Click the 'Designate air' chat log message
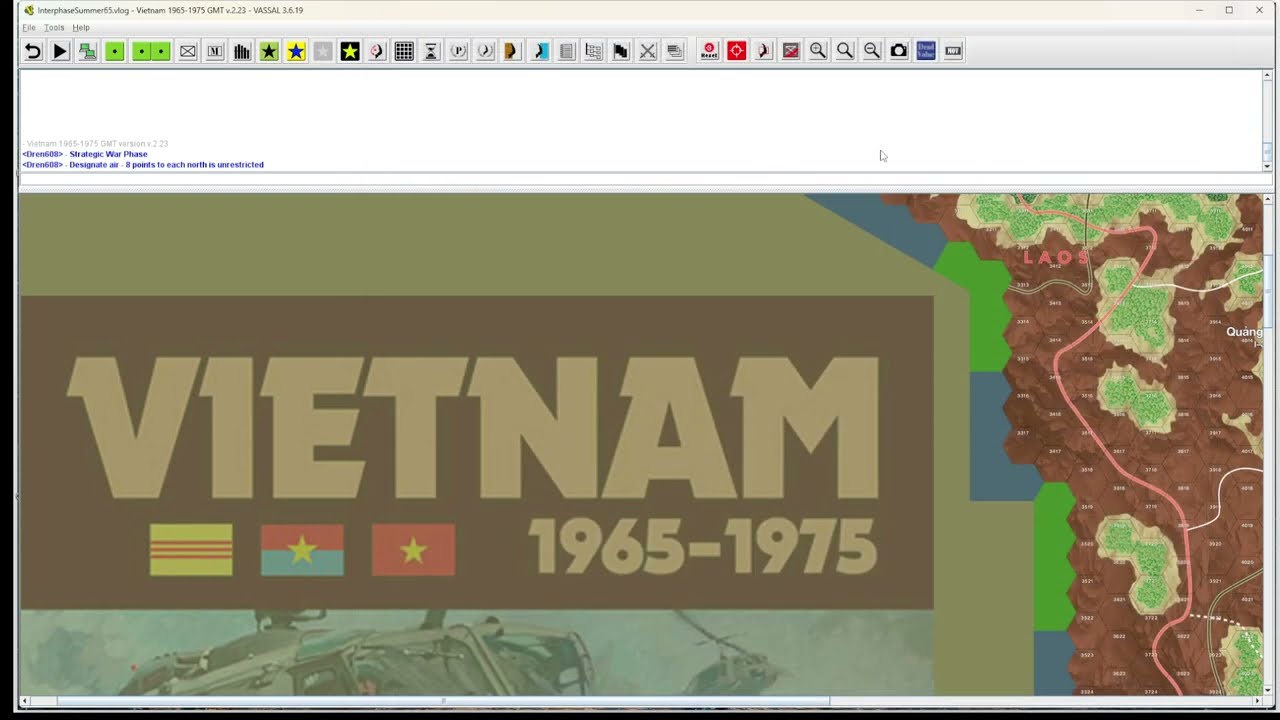1280x720 pixels. coord(166,164)
